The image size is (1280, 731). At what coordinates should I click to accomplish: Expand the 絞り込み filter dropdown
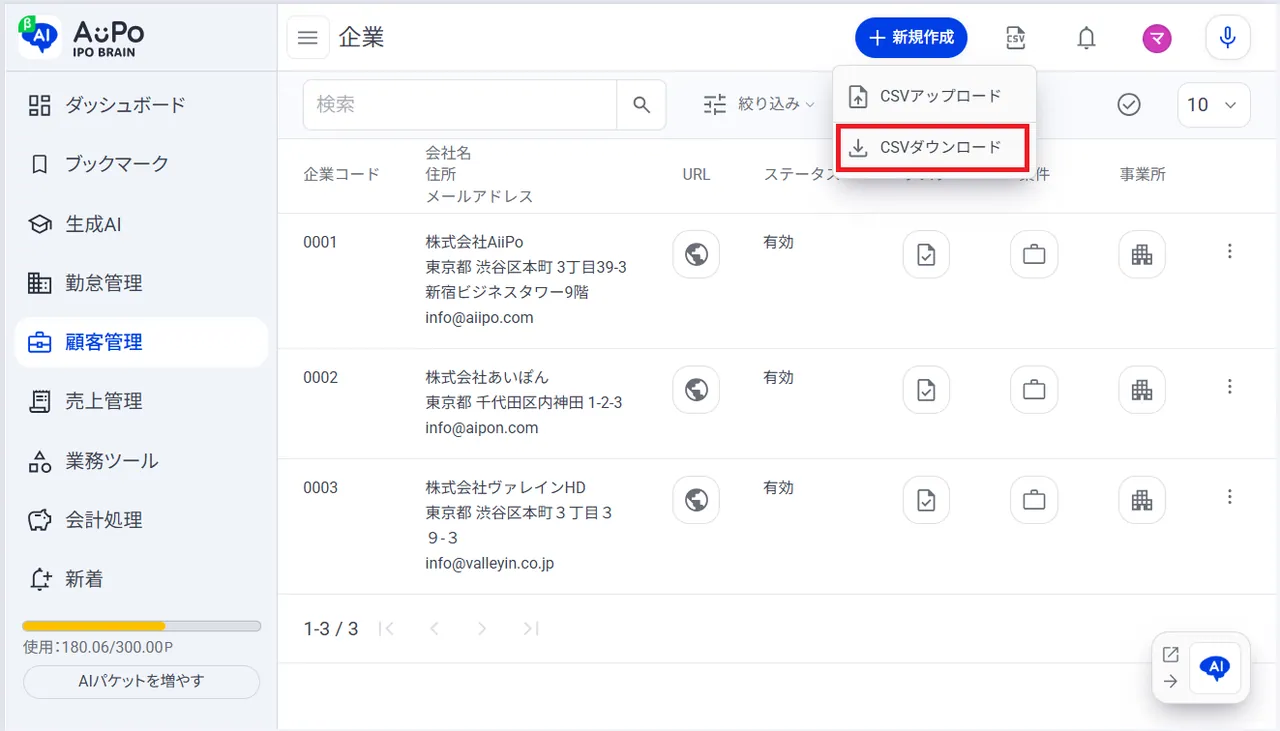pyautogui.click(x=759, y=104)
